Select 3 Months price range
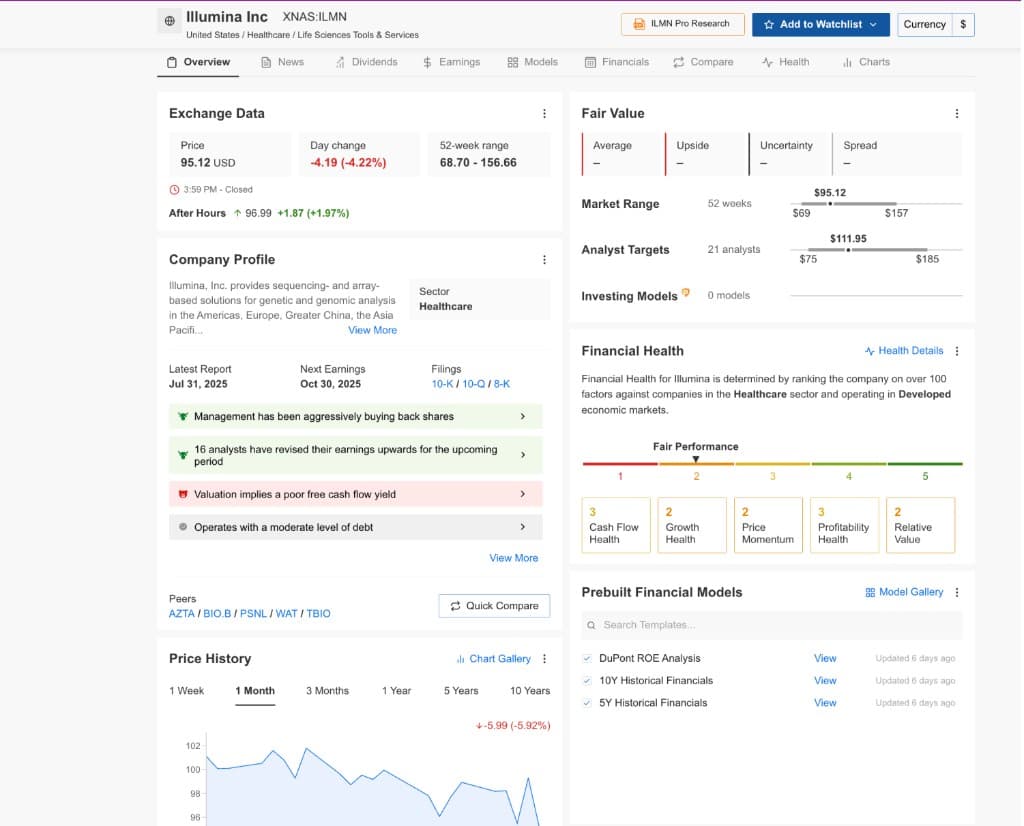Screen dimensions: 1024x826 [328, 691]
